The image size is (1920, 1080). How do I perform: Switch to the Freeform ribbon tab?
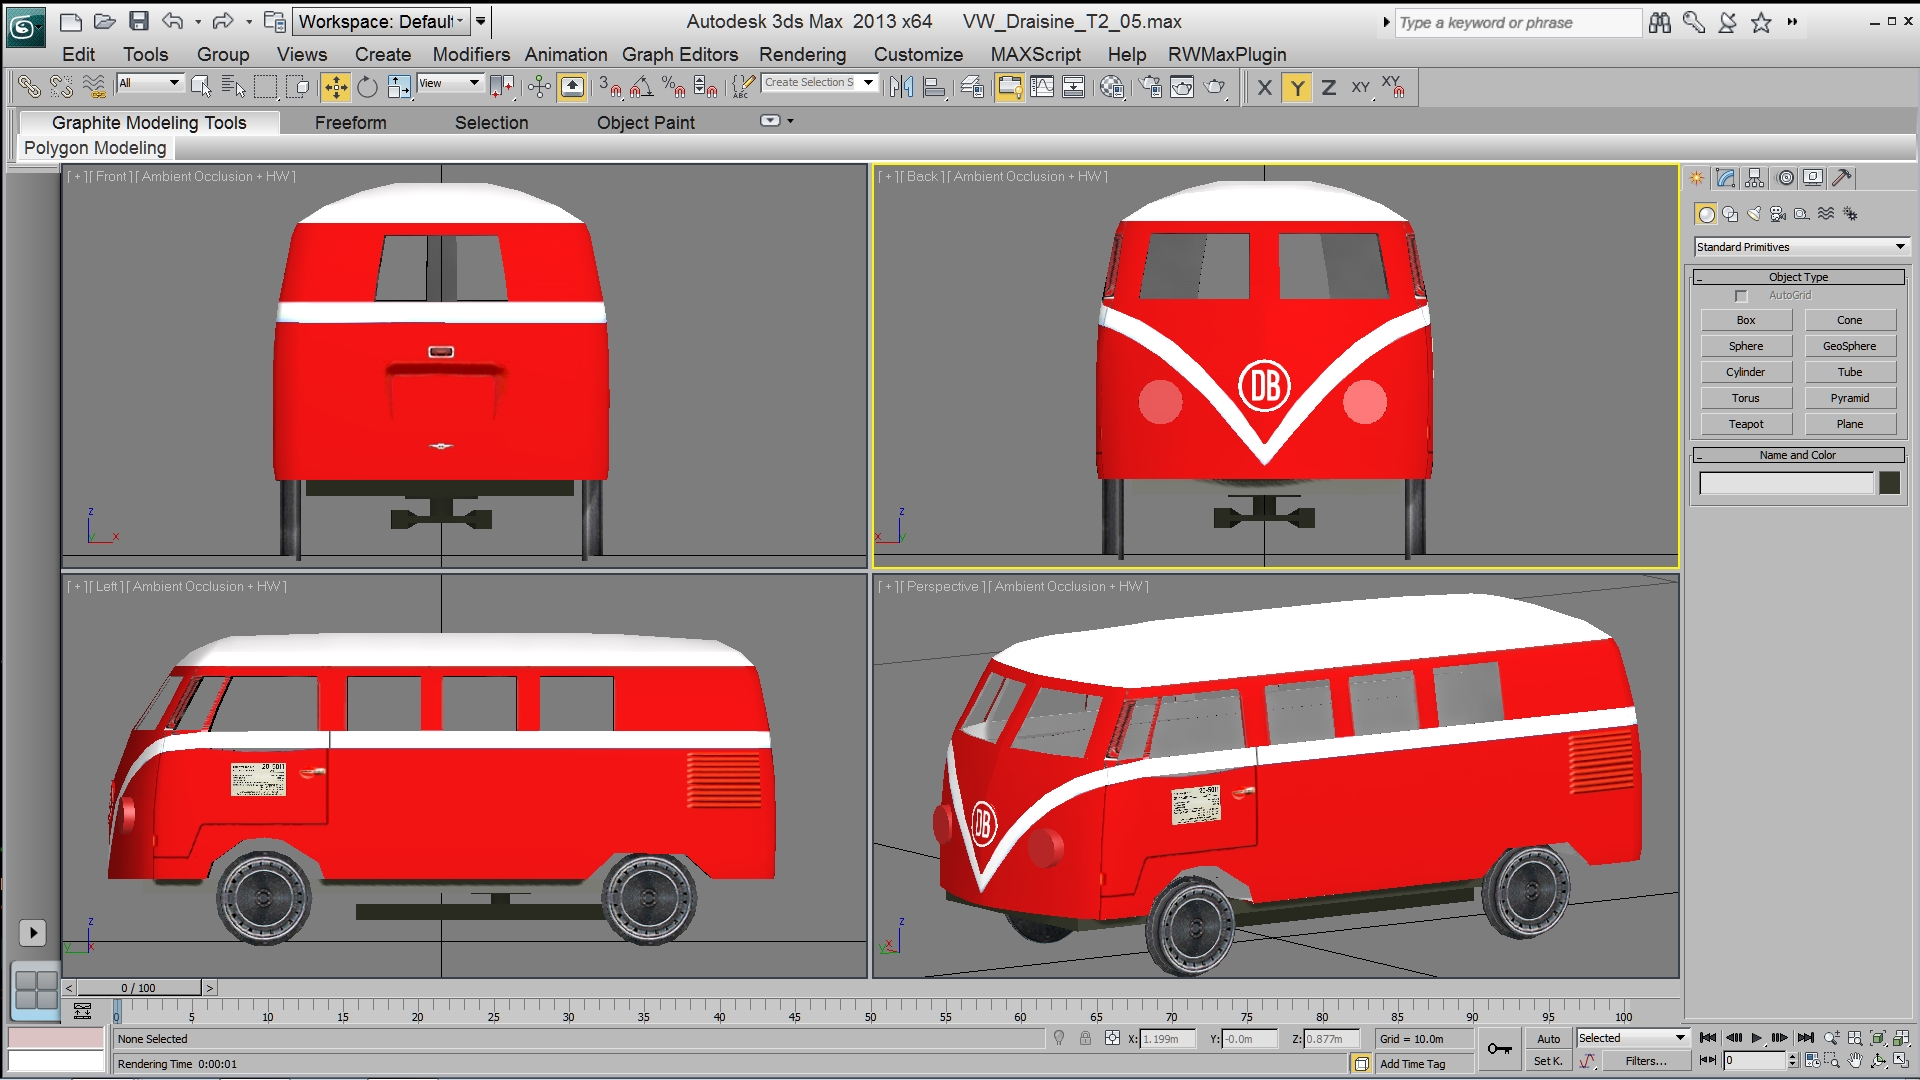coord(350,122)
